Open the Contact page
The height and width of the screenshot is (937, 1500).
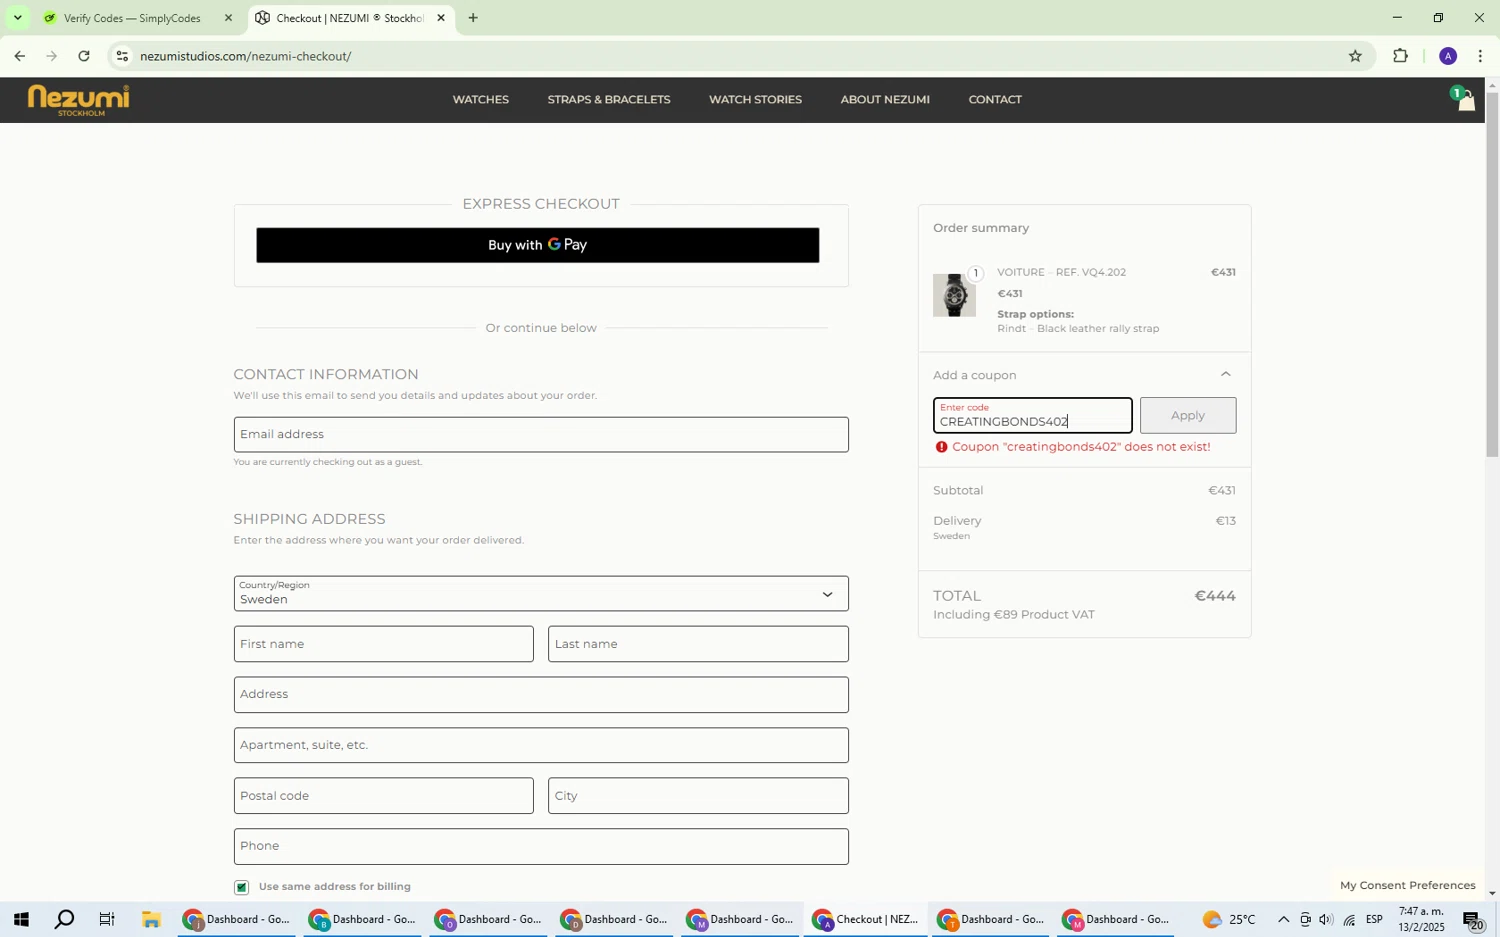[995, 100]
